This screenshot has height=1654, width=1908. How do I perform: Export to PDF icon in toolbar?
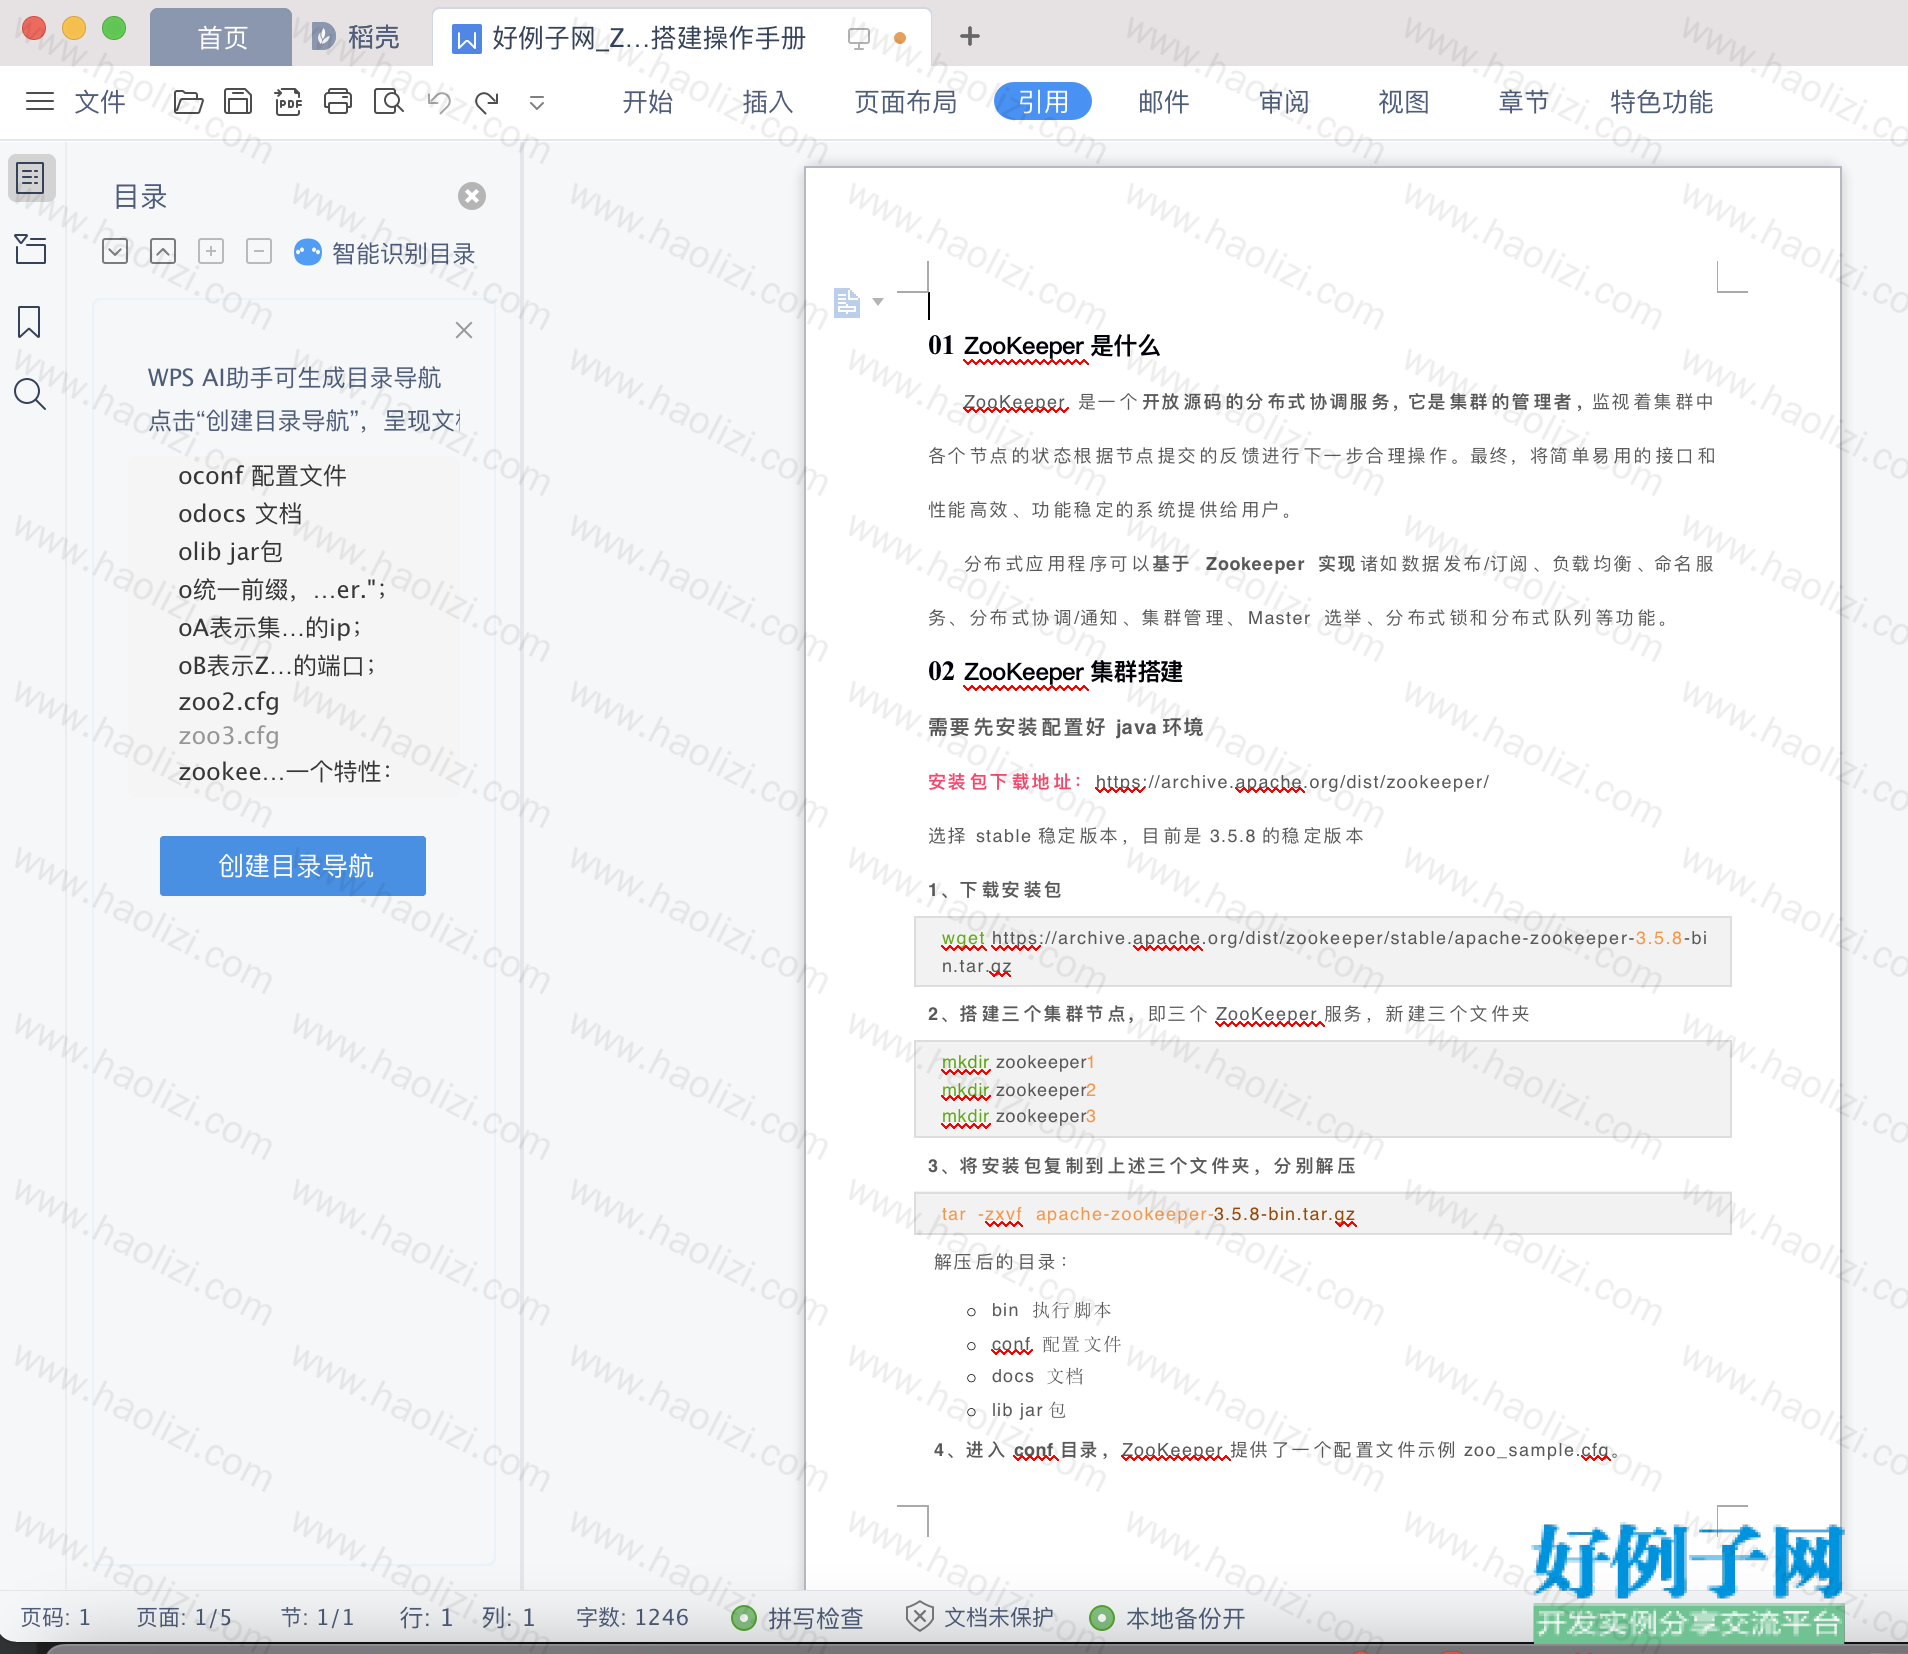pos(288,101)
